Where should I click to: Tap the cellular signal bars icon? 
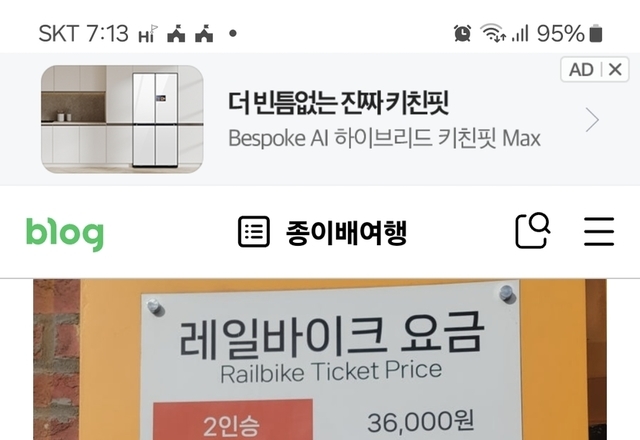520,33
